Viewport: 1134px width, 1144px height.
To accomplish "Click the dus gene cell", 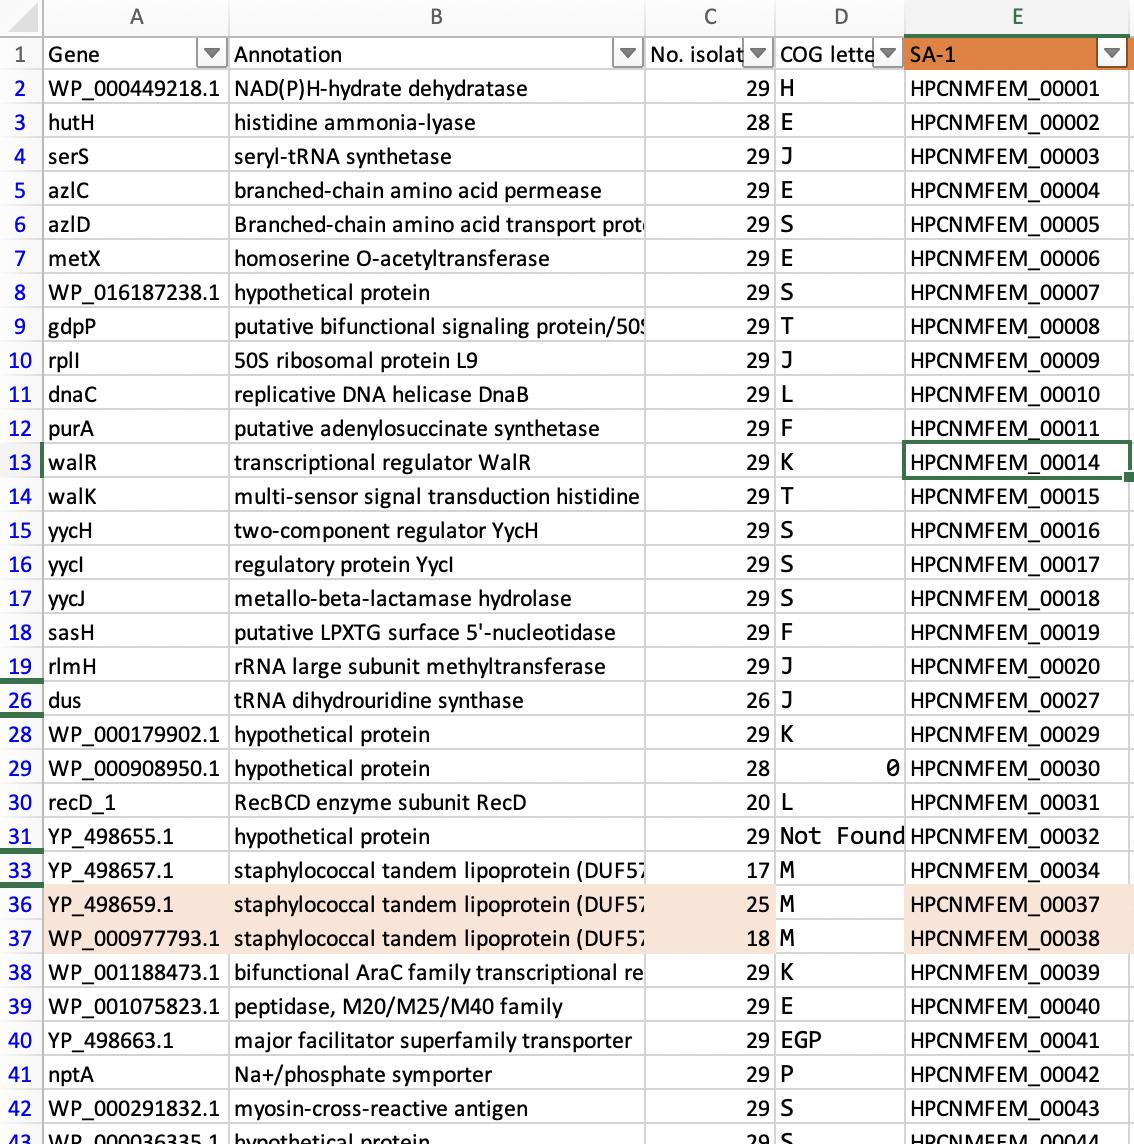I will click(x=136, y=700).
